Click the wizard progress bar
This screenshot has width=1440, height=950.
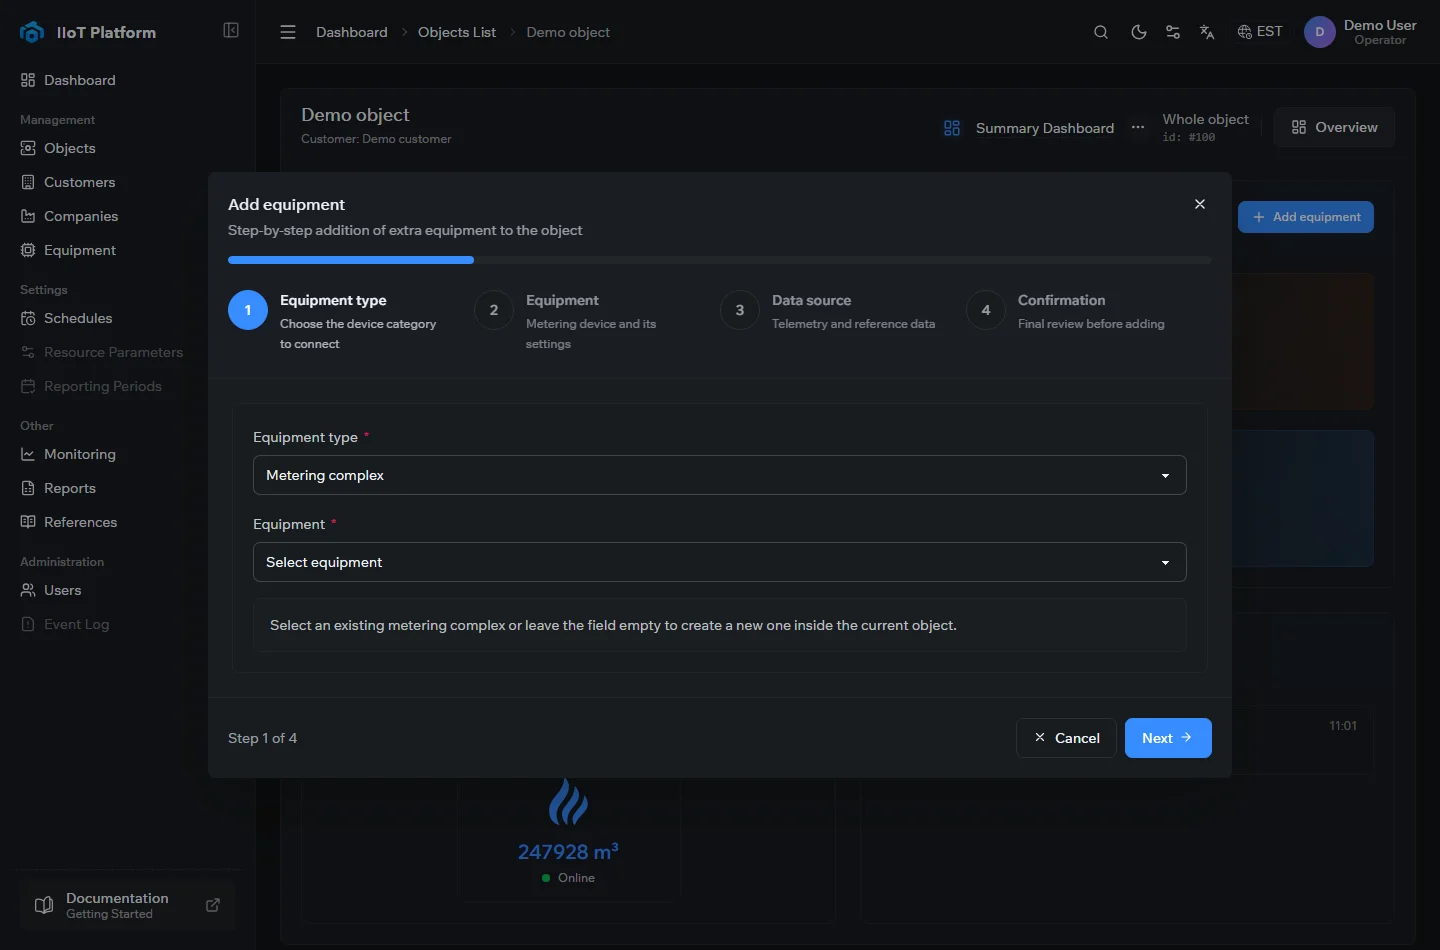(x=720, y=260)
